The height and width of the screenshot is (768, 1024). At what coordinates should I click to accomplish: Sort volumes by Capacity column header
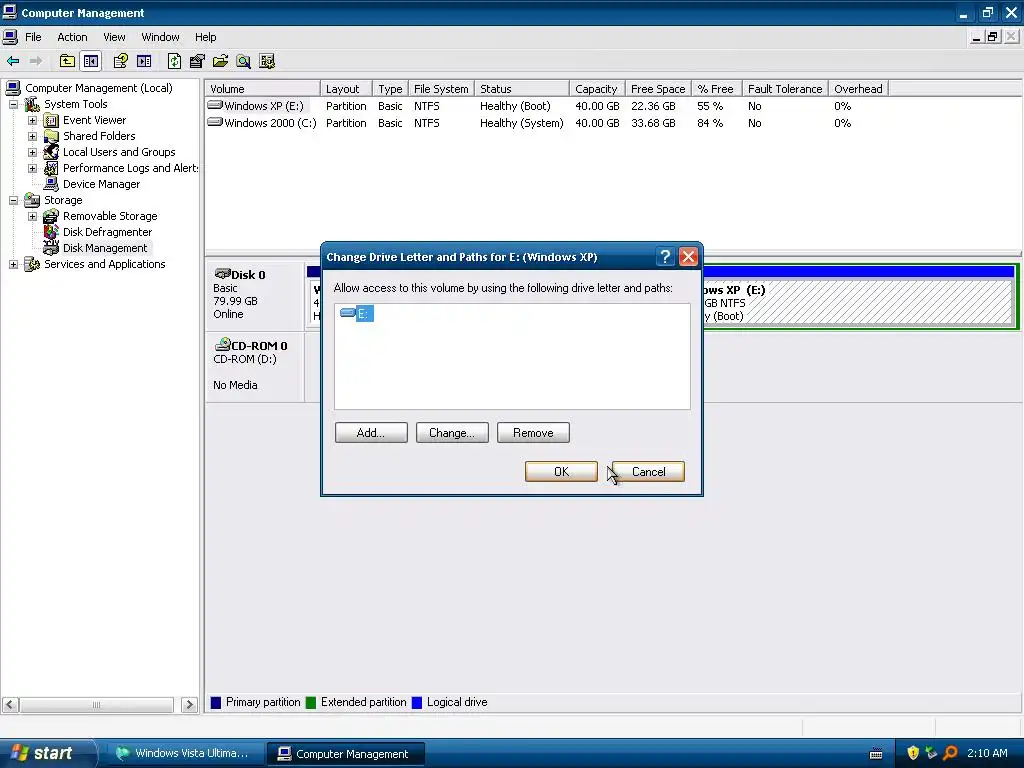(597, 89)
